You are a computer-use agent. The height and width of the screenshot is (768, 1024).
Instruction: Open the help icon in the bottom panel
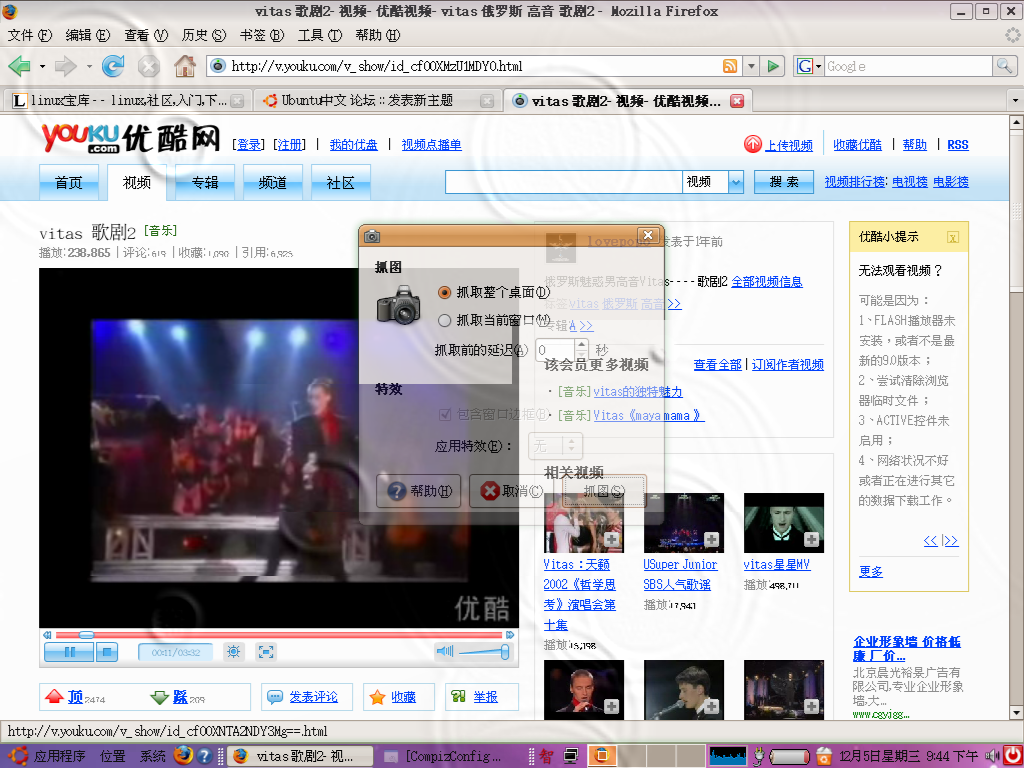(204, 756)
